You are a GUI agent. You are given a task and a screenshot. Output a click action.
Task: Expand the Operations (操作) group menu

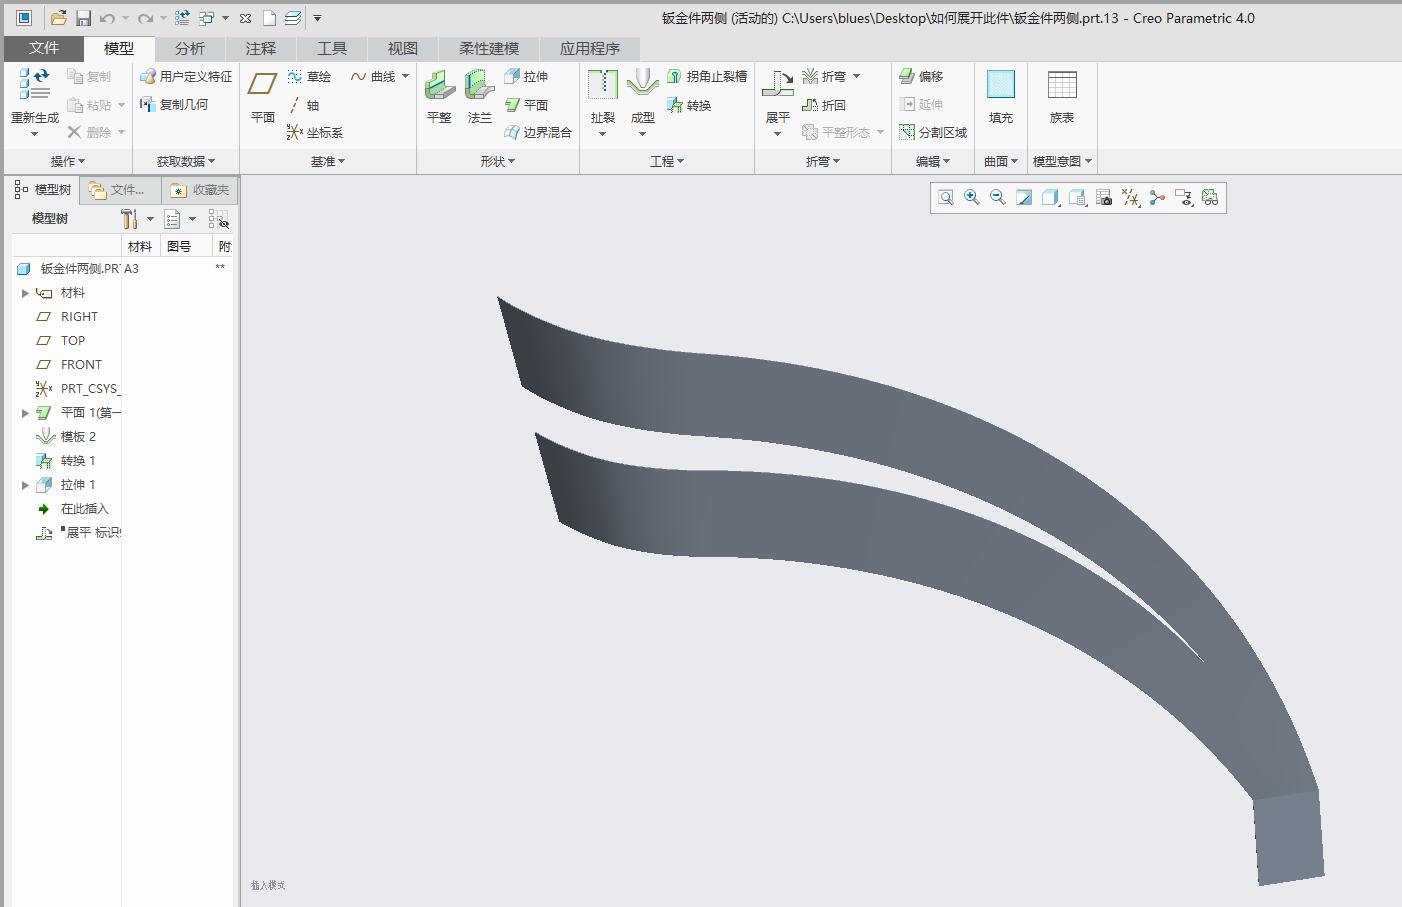(68, 161)
